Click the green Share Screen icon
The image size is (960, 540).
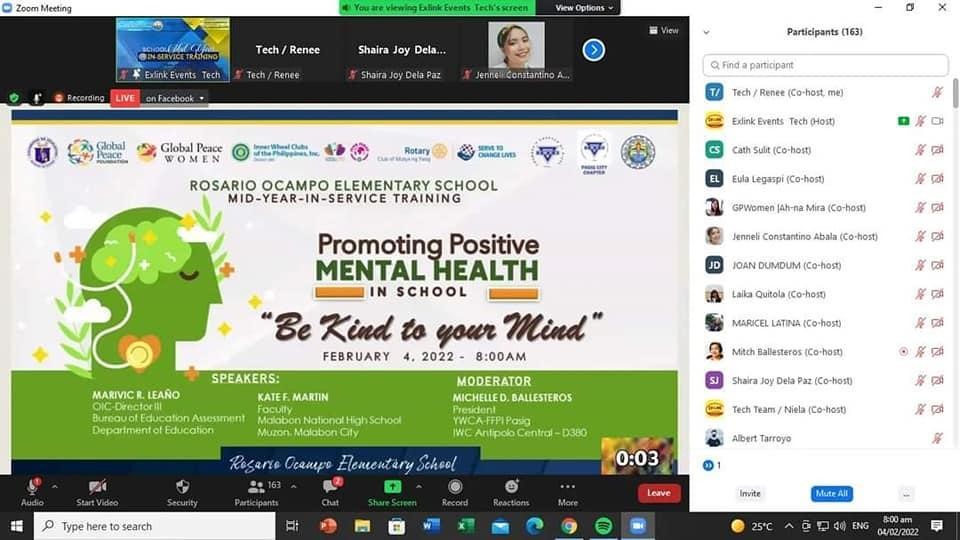coord(392,487)
